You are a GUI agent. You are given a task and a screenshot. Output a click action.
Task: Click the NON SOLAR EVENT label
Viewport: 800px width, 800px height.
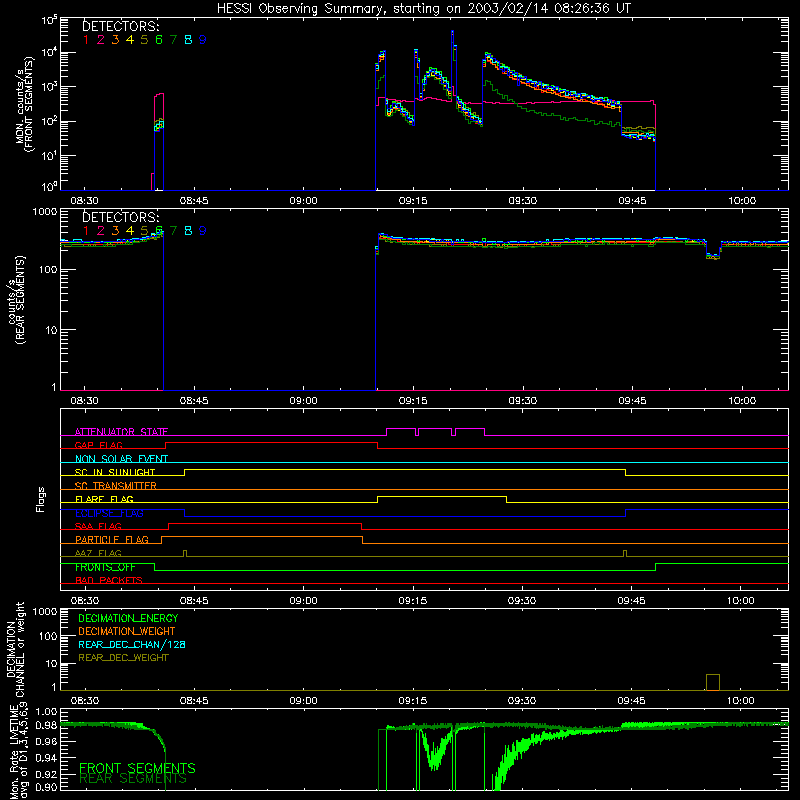click(x=121, y=459)
